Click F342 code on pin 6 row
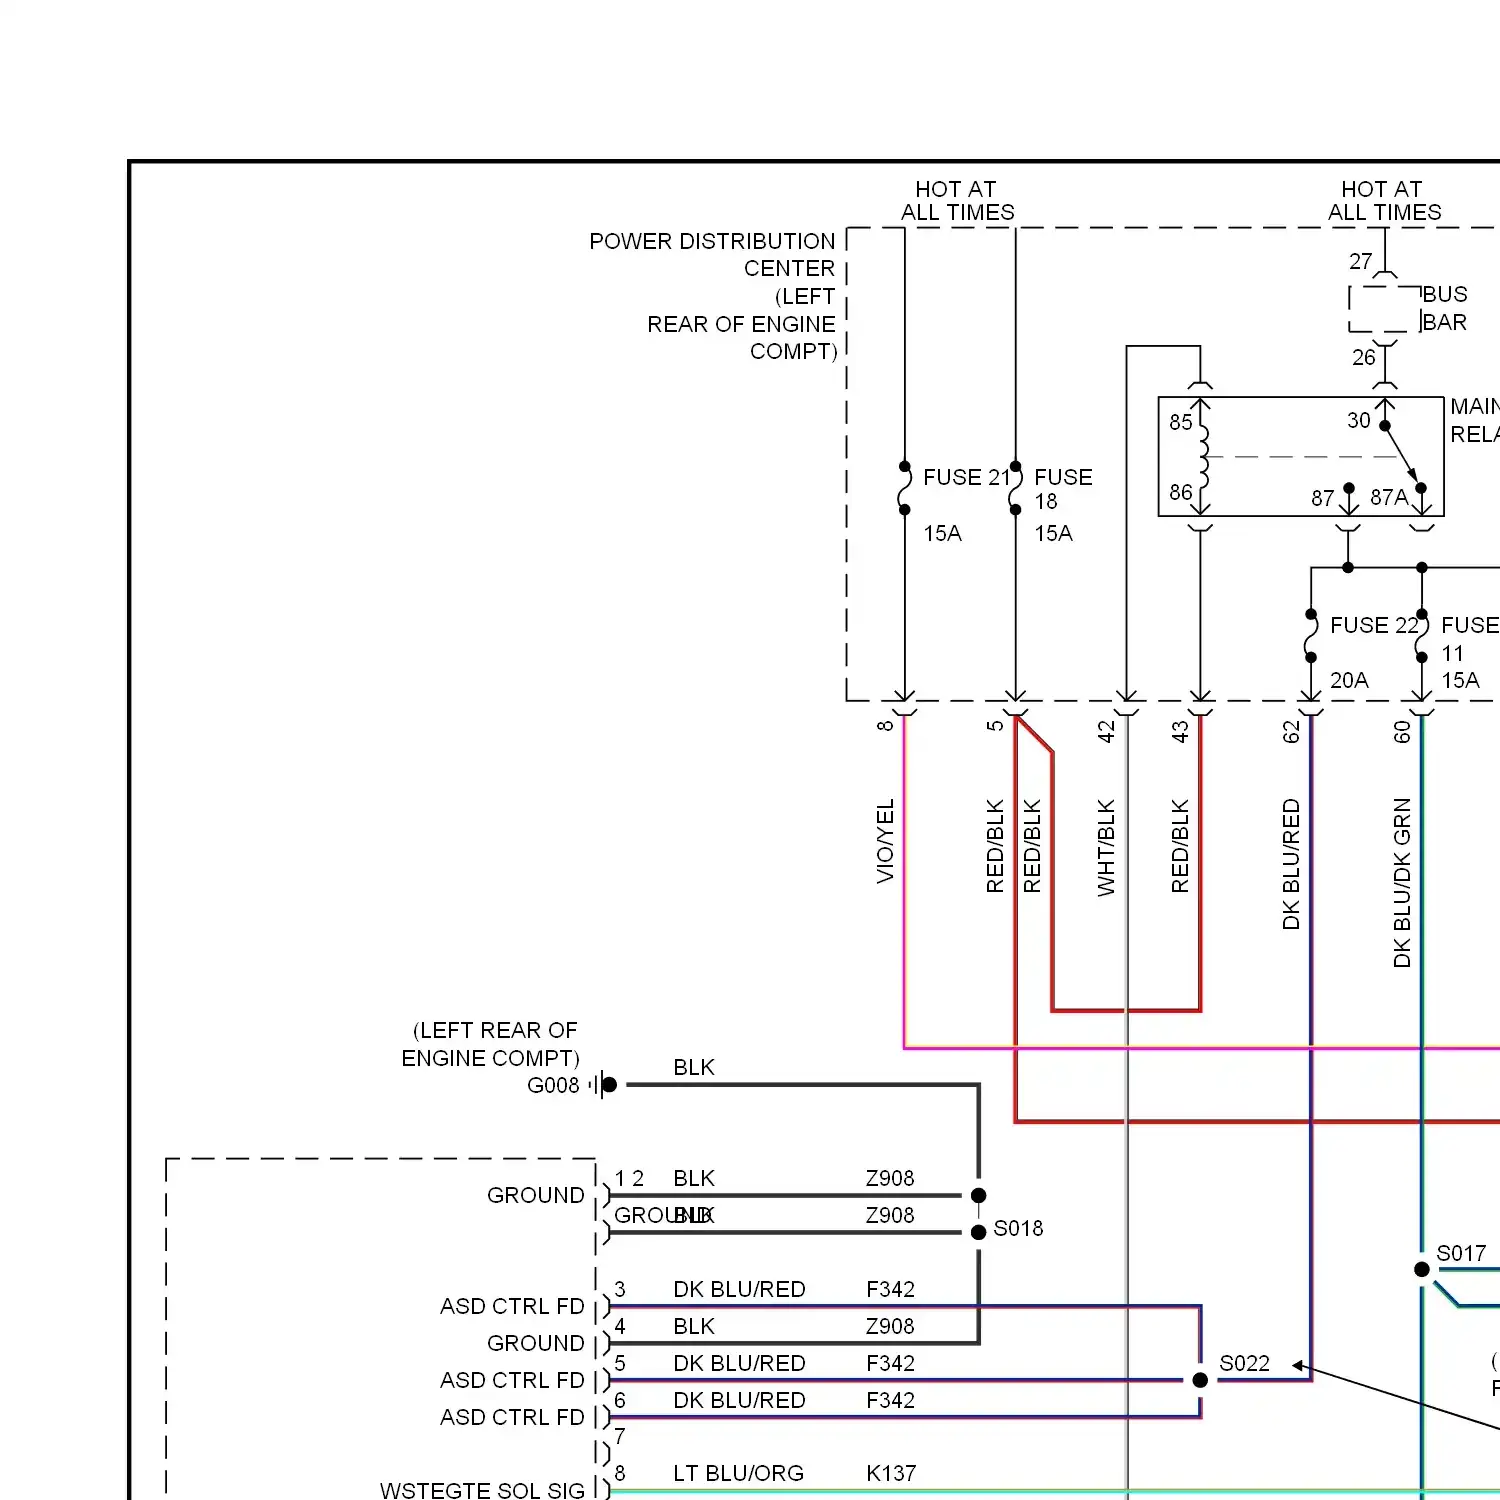This screenshot has width=1500, height=1500. pos(890,1401)
